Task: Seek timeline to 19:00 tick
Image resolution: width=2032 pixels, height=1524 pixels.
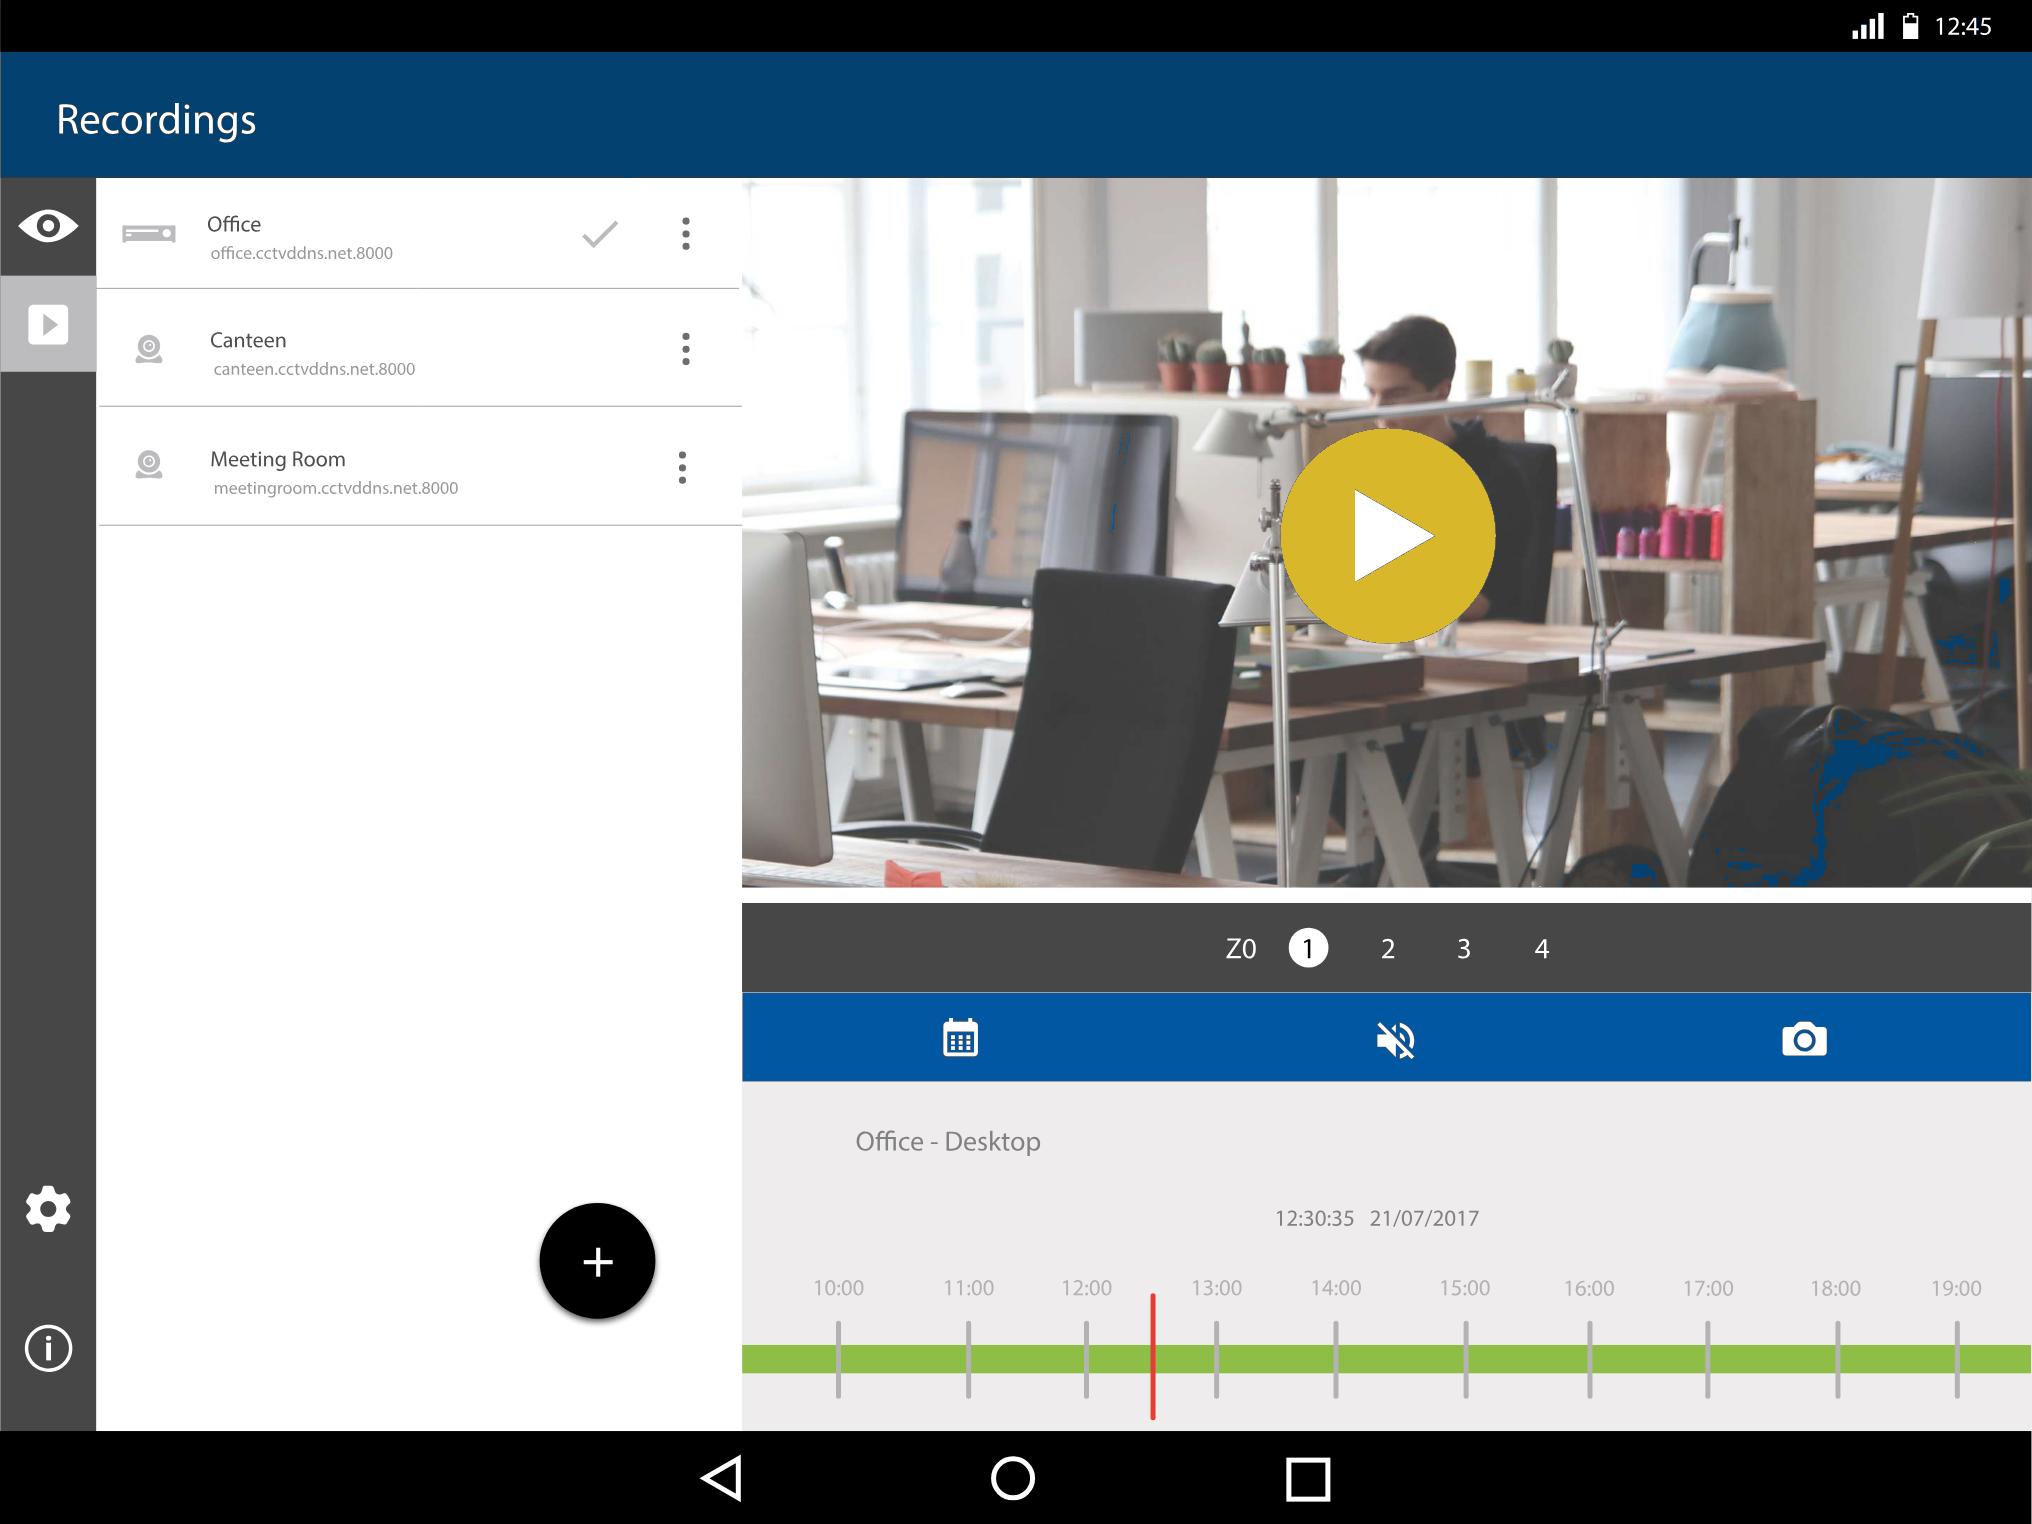Action: tap(1957, 1359)
